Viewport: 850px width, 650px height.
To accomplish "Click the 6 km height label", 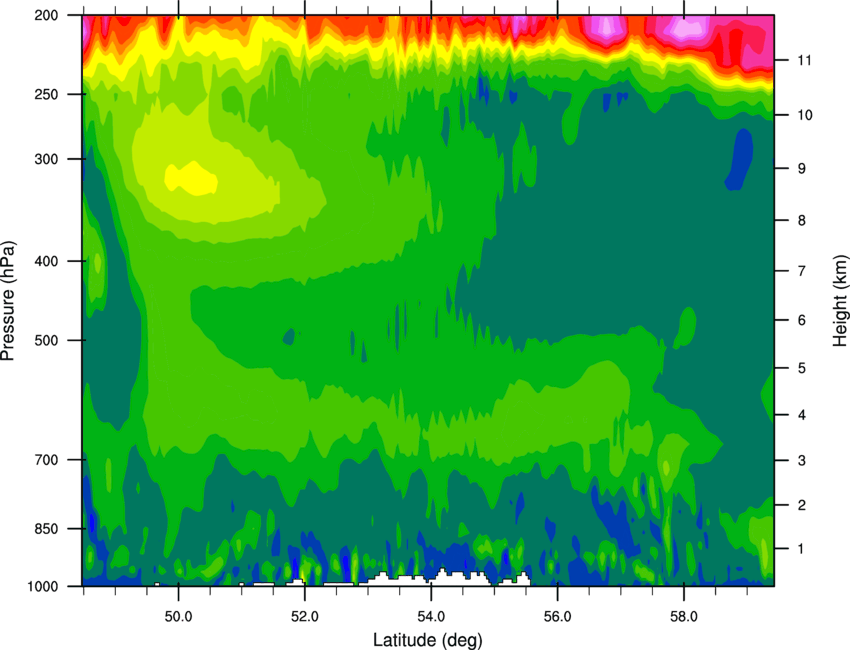I will point(801,320).
